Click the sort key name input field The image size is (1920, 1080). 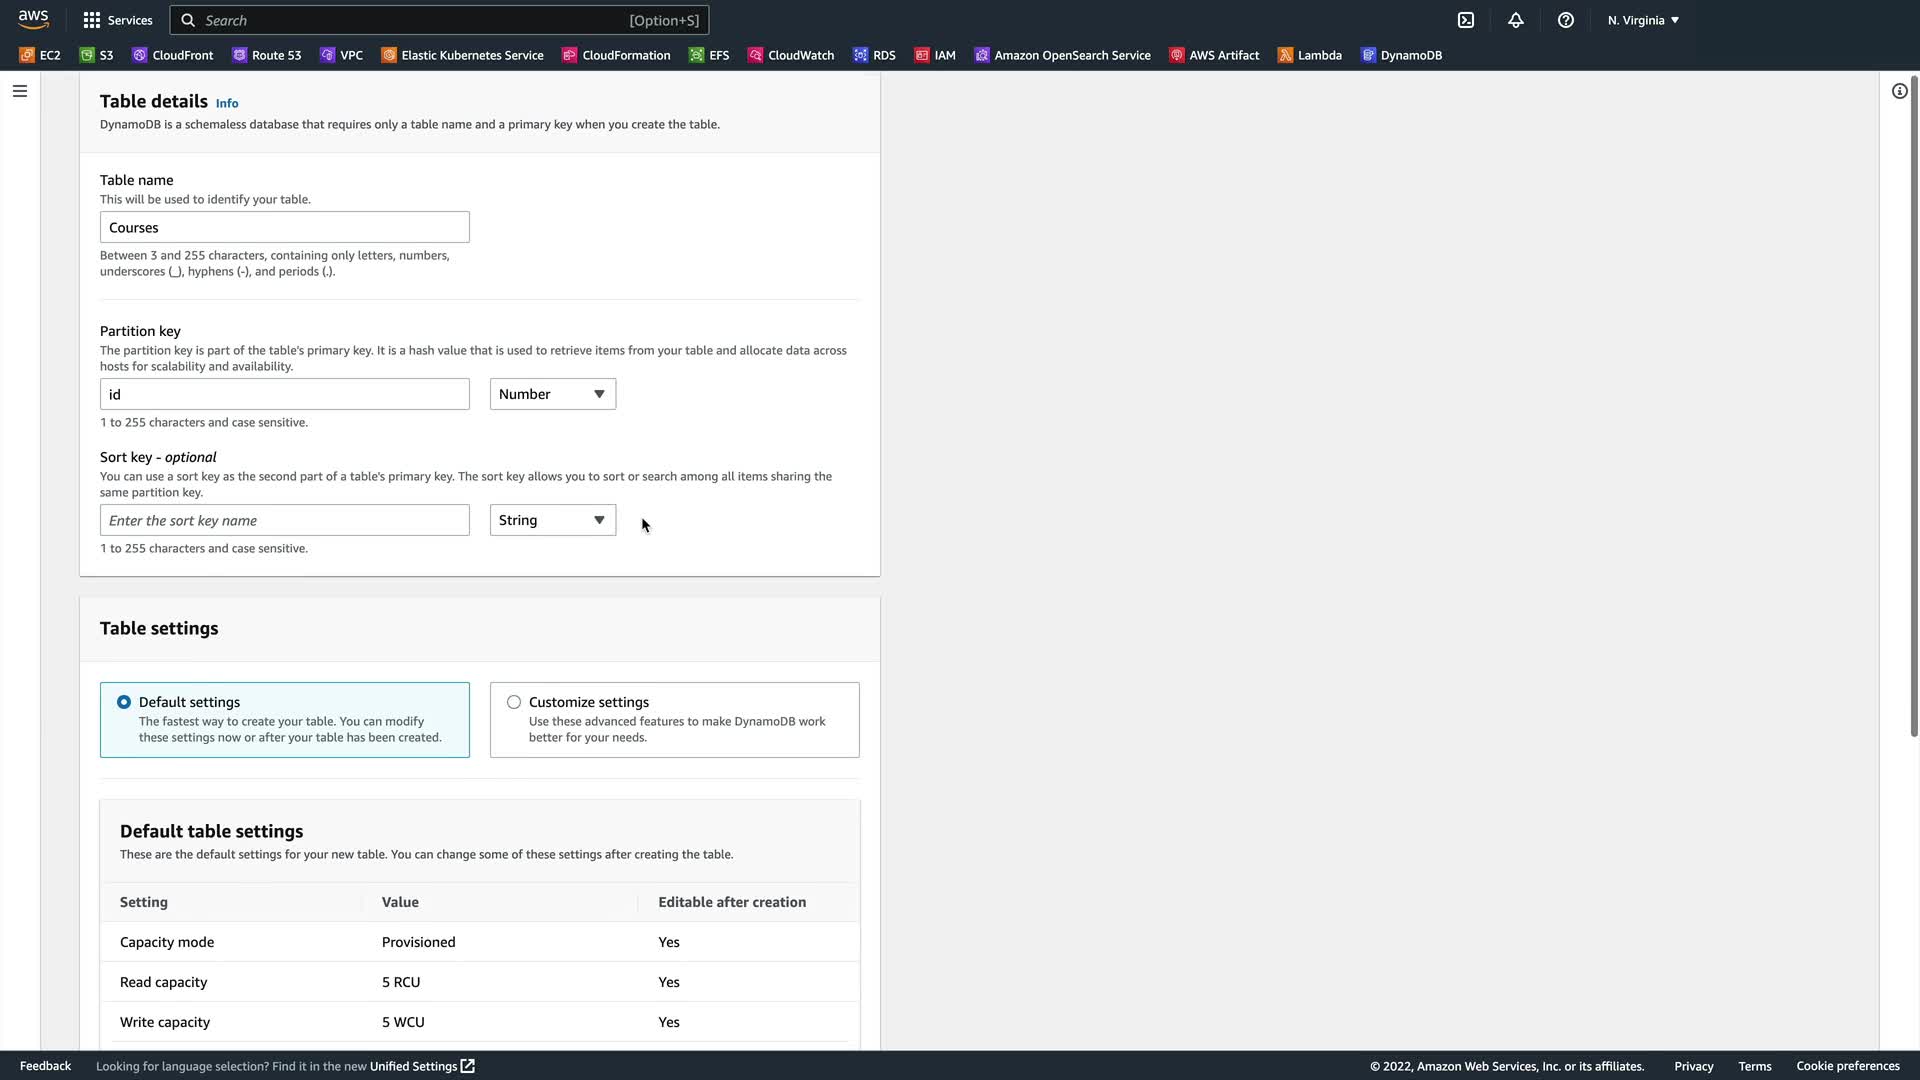pos(284,520)
